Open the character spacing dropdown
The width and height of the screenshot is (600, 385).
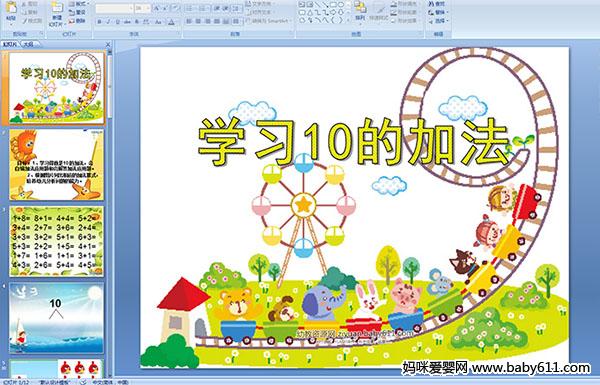[x=146, y=22]
